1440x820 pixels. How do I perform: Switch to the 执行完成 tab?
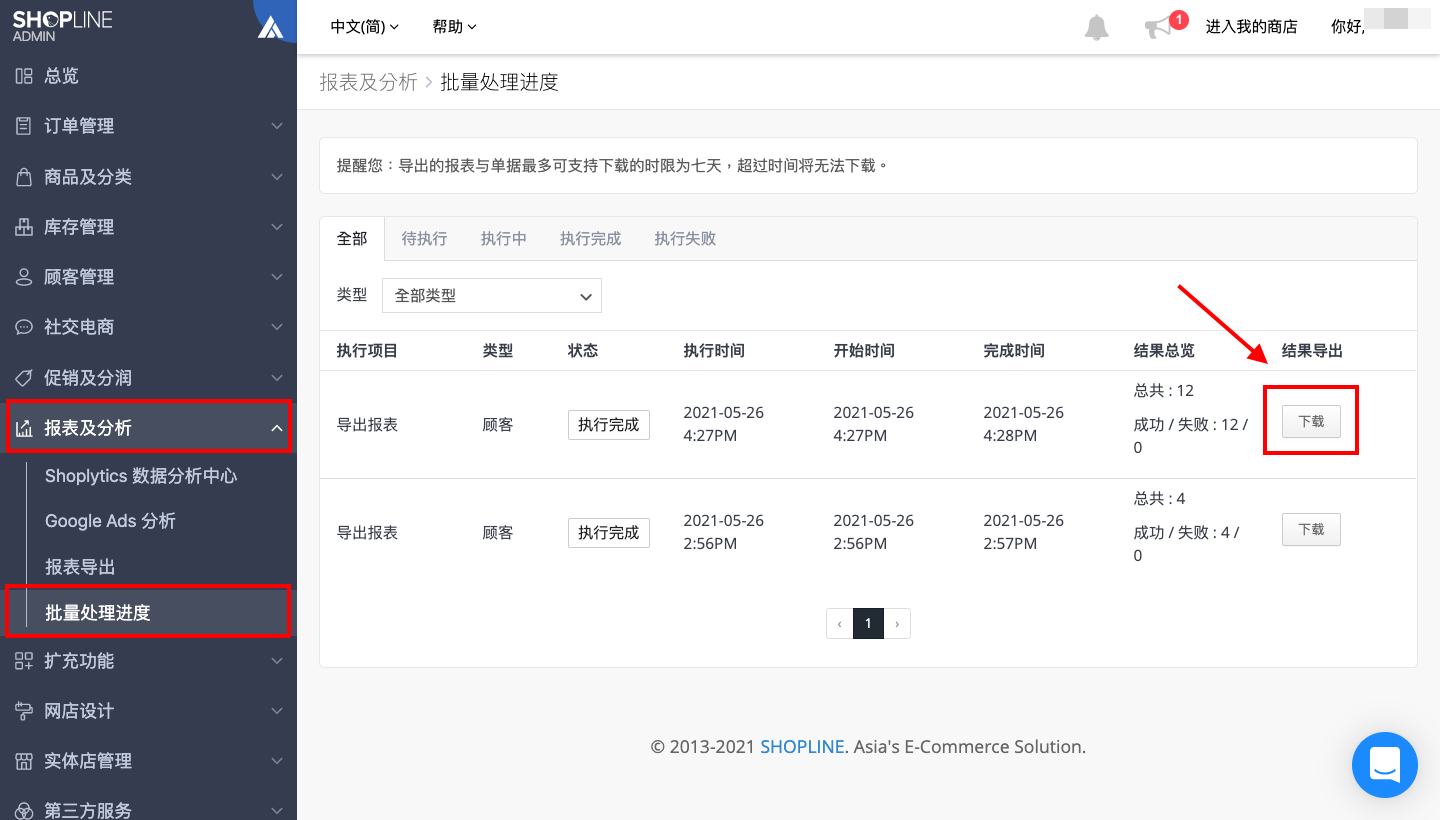(x=590, y=239)
